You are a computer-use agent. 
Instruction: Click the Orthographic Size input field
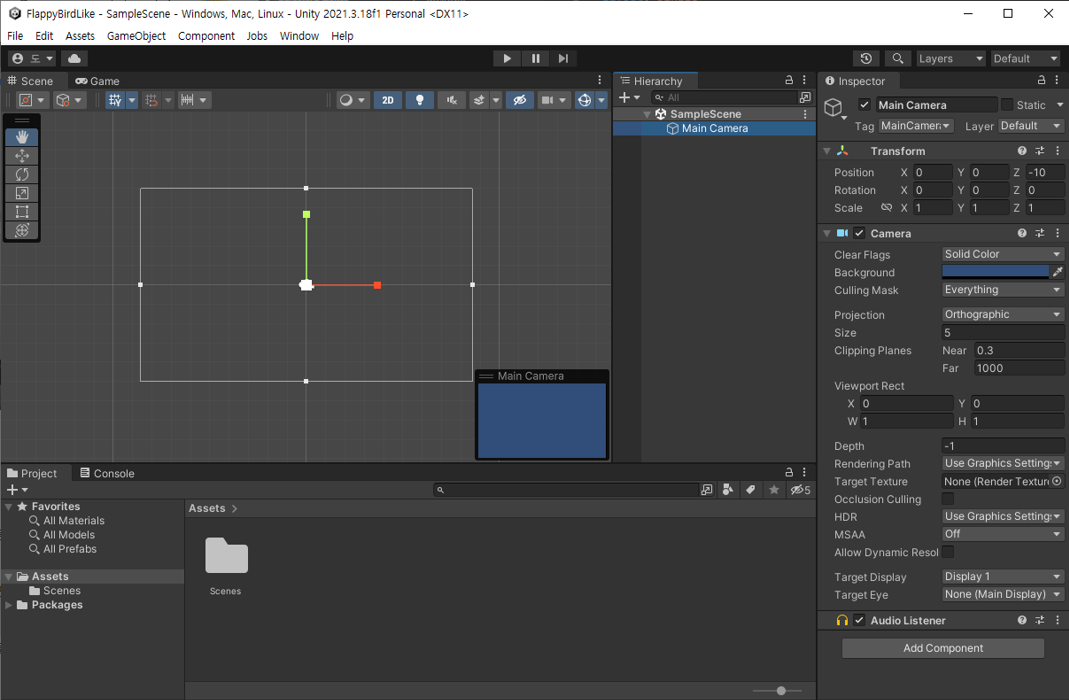click(1002, 333)
